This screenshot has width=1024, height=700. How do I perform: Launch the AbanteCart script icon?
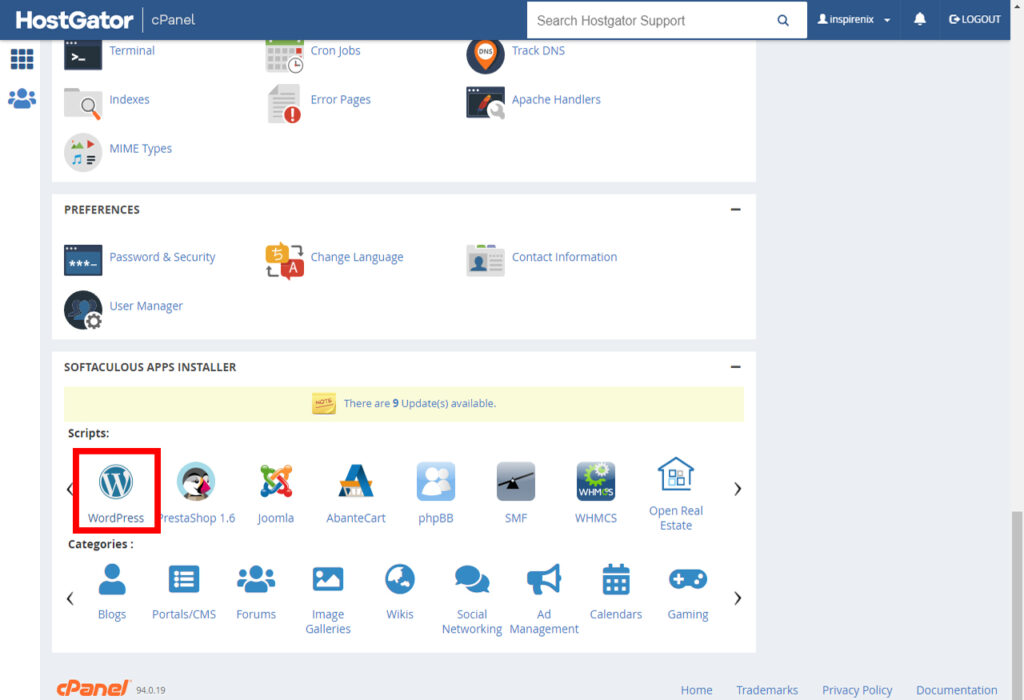point(356,482)
